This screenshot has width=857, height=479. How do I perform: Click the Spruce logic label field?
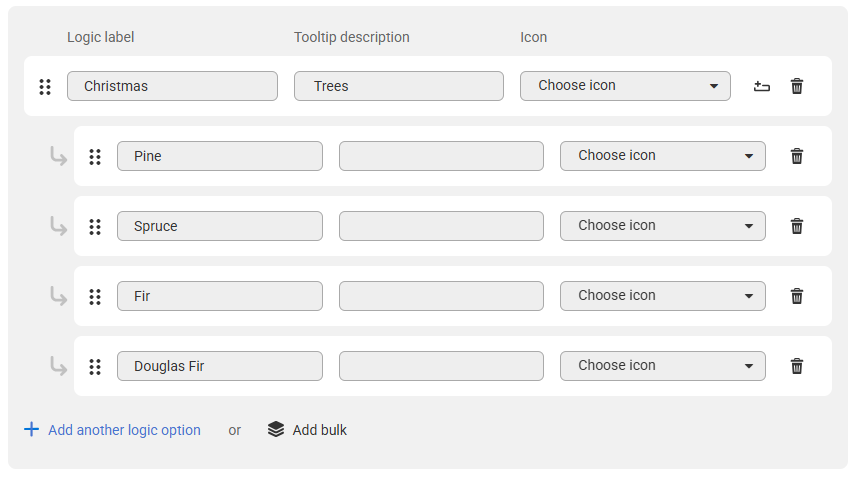coord(220,226)
